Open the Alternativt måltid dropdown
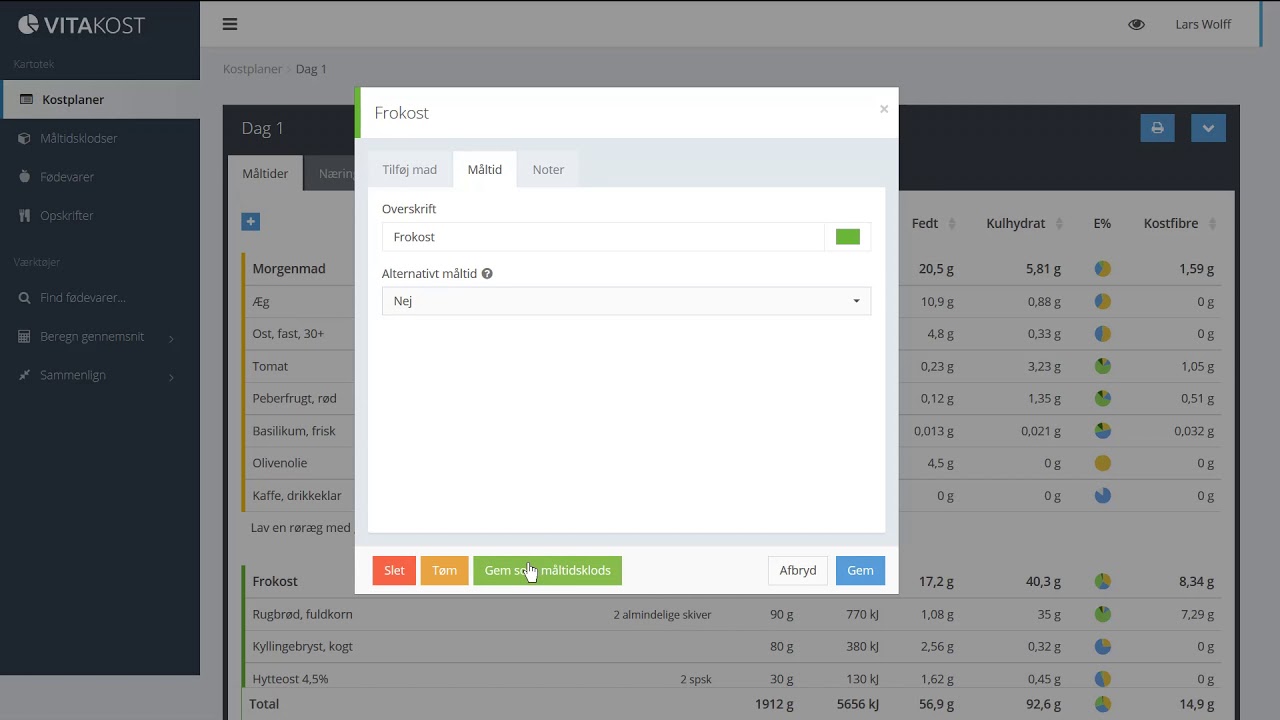The width and height of the screenshot is (1280, 720). coord(626,301)
